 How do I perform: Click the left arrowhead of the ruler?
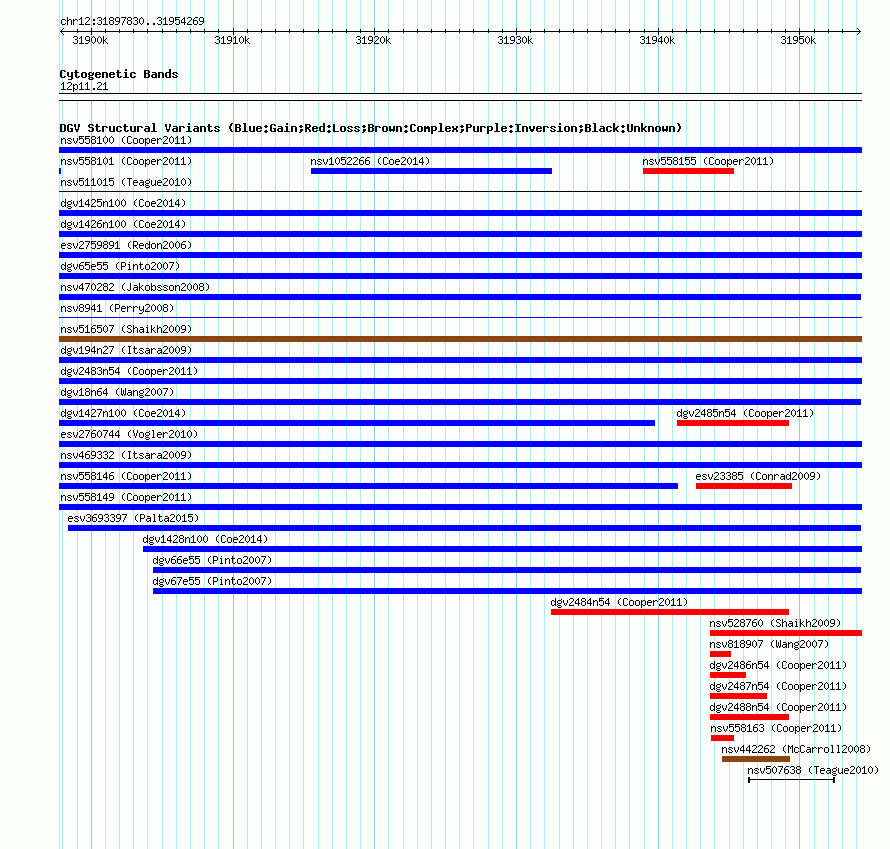(62, 31)
